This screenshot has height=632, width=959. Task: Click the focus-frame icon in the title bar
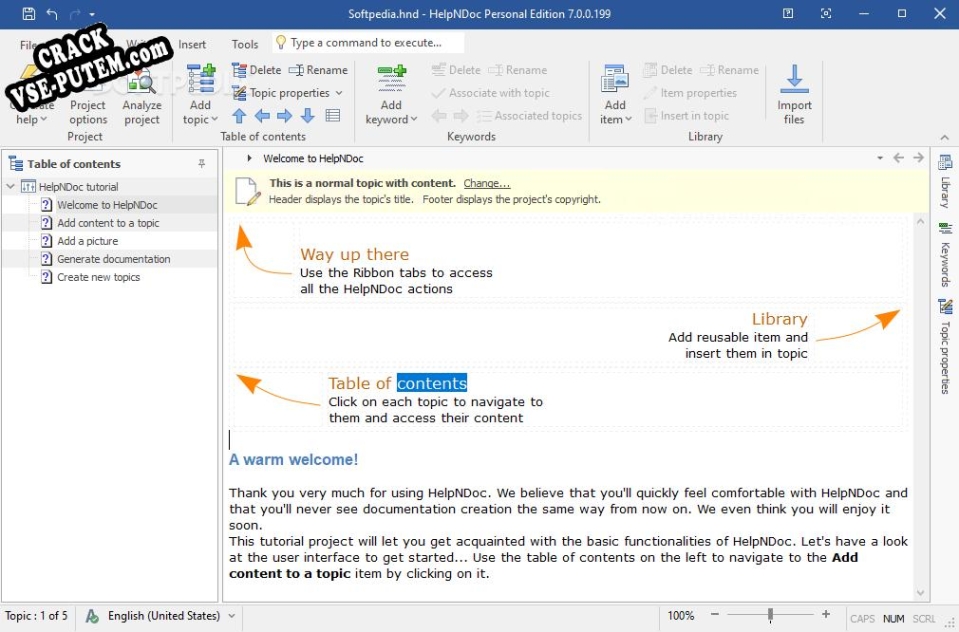[x=826, y=13]
